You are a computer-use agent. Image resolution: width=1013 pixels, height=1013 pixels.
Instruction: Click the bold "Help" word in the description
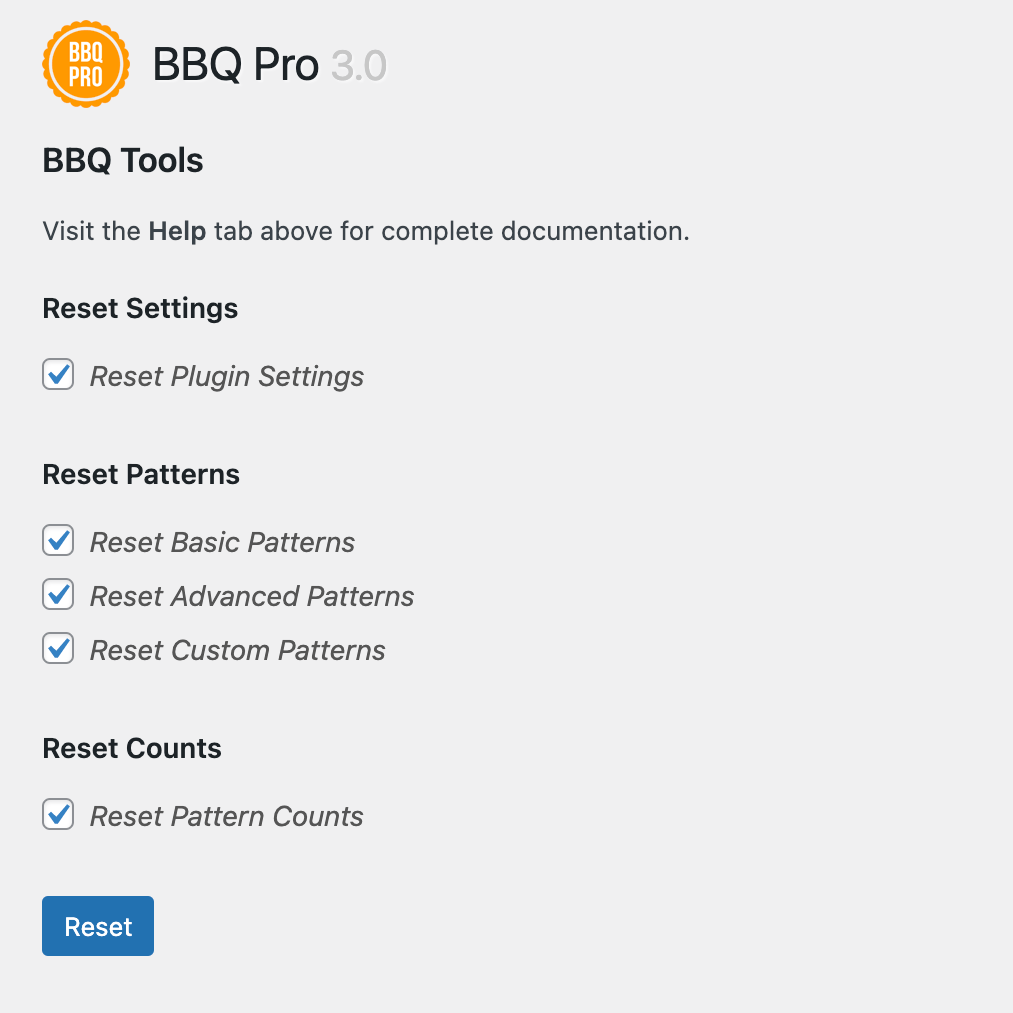click(x=177, y=232)
